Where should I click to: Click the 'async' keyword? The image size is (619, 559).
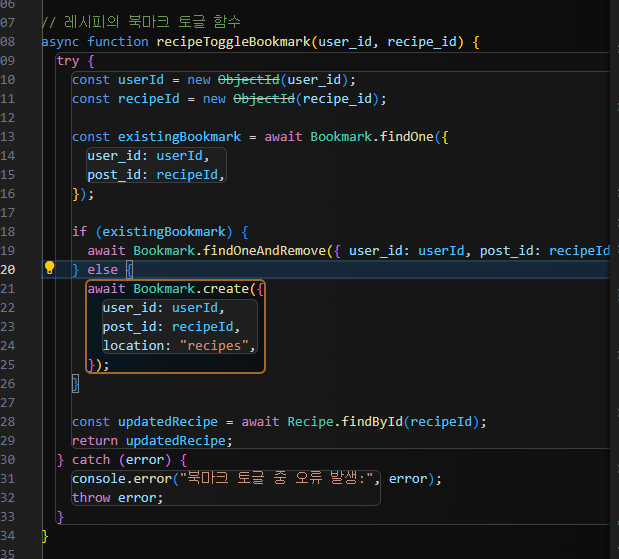click(x=60, y=42)
